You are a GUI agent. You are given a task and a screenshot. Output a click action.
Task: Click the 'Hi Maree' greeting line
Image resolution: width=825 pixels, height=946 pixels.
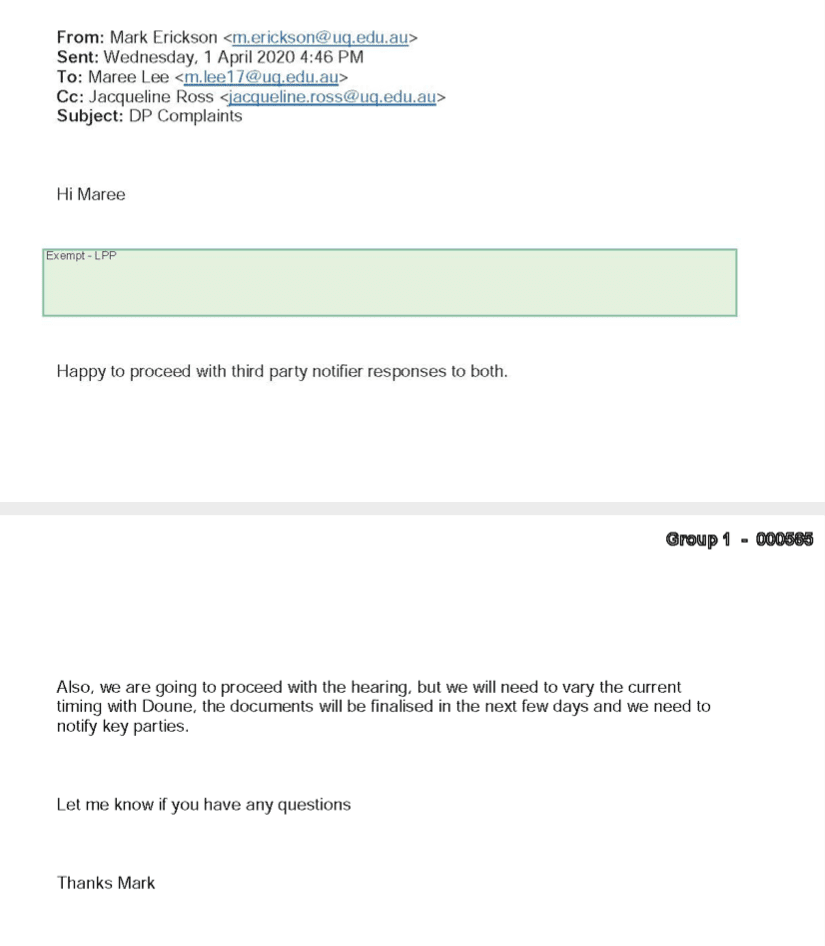click(x=91, y=194)
